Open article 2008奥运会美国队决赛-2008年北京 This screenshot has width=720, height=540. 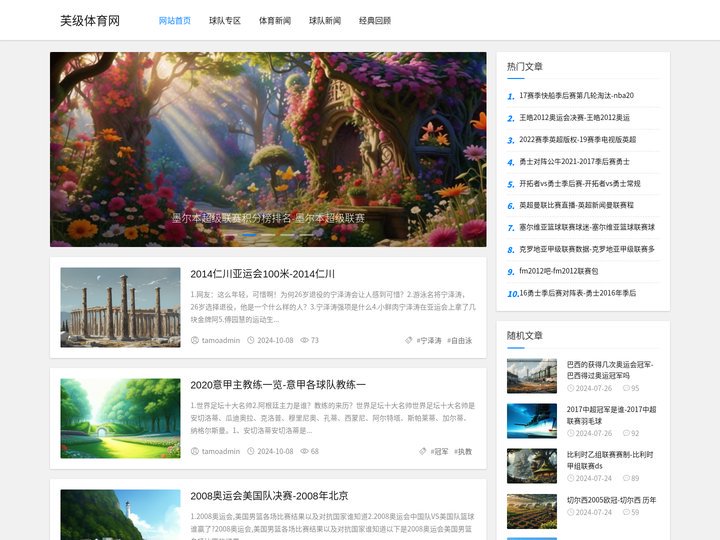point(270,496)
